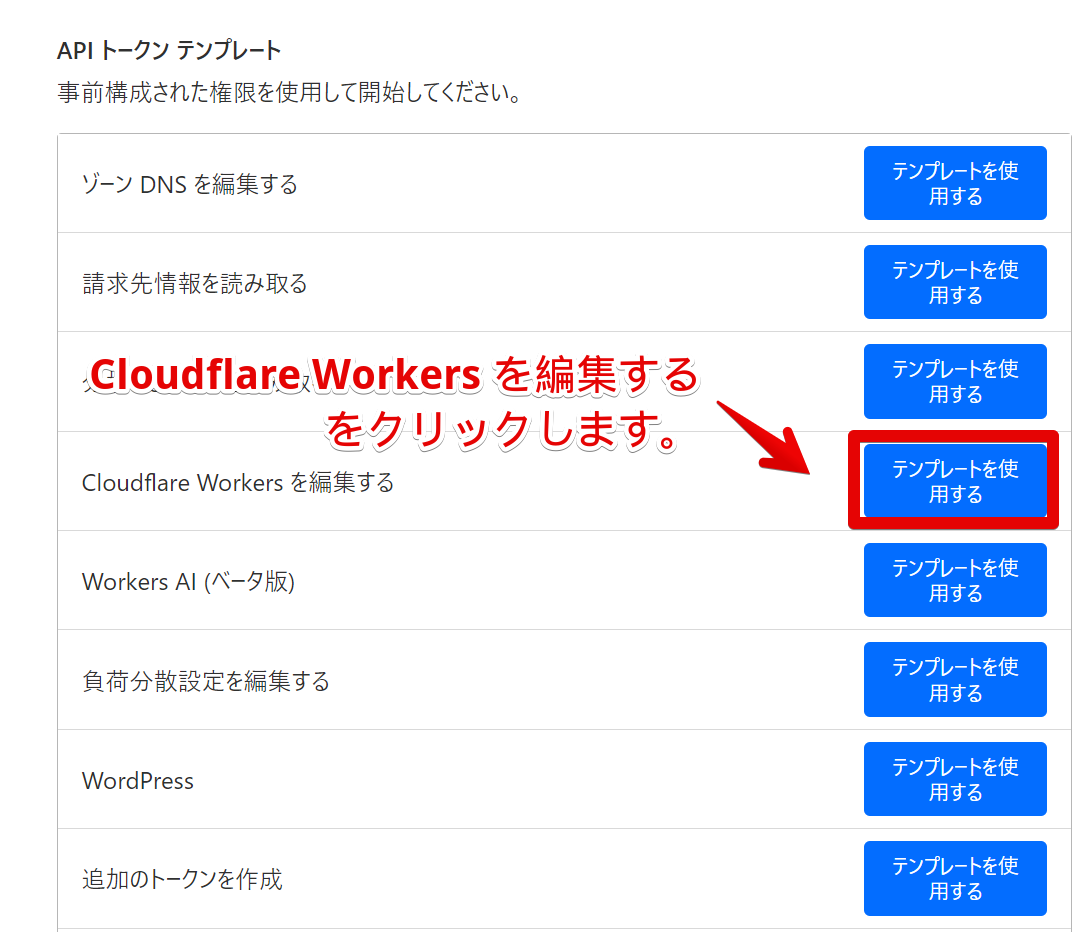The width and height of the screenshot is (1076, 932).
Task: Use the 請求先情報を読み取る template button
Action: click(x=954, y=282)
